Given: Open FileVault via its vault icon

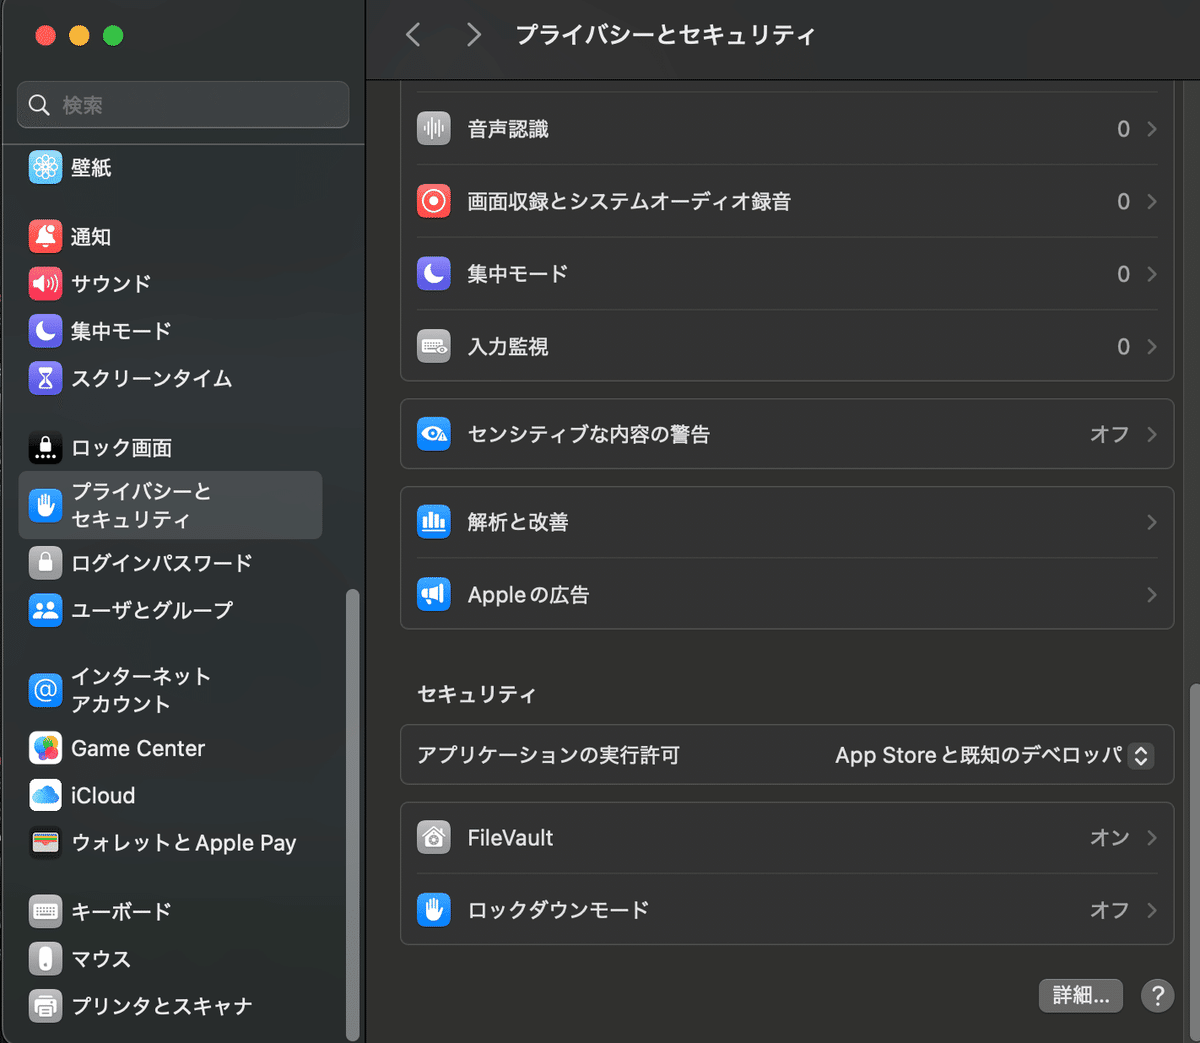Looking at the screenshot, I should point(433,837).
